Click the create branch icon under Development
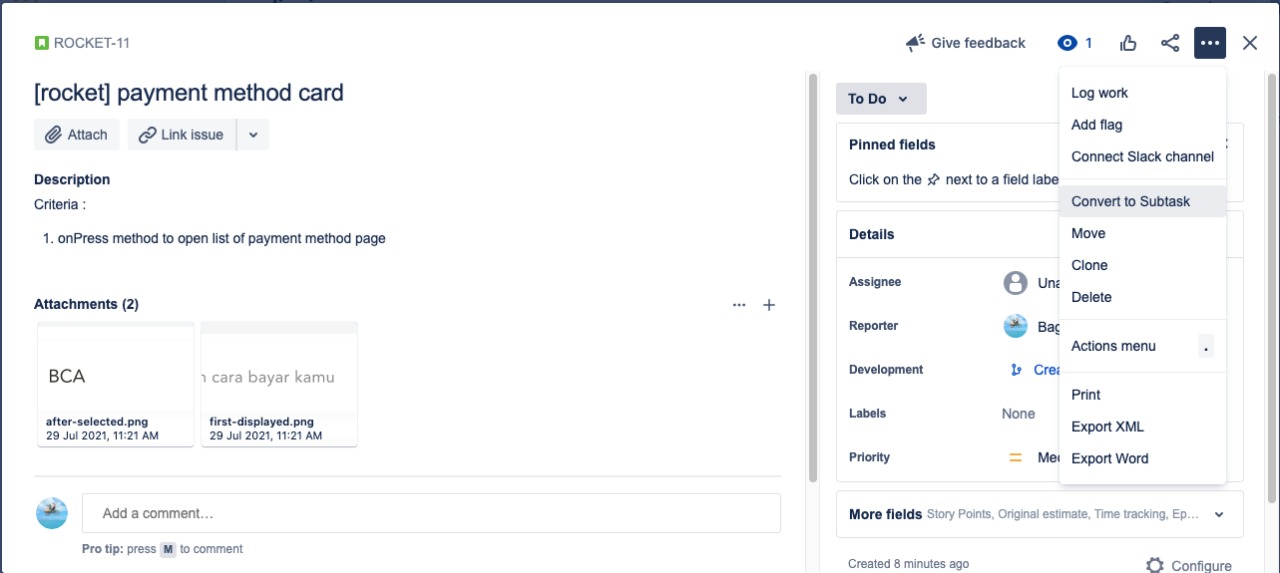The height and width of the screenshot is (573, 1280). click(x=1016, y=370)
